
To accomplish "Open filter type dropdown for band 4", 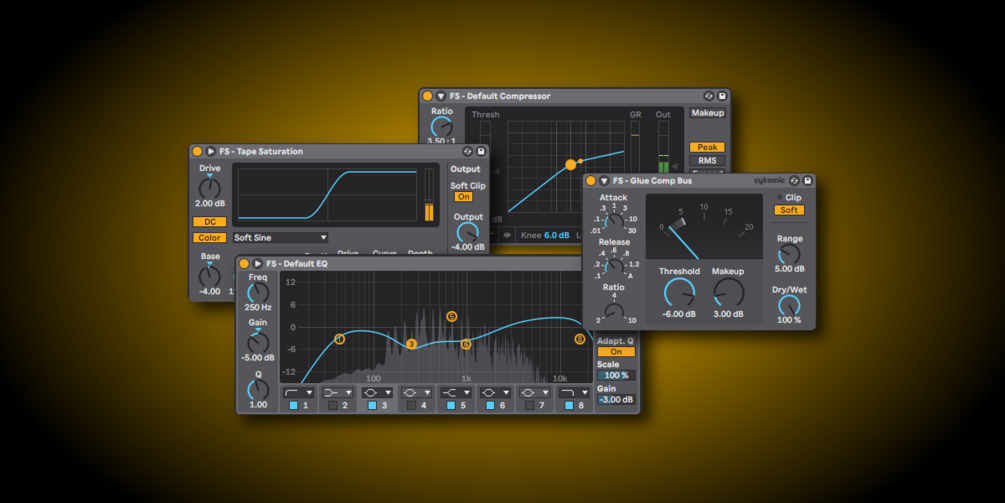I will pos(417,393).
